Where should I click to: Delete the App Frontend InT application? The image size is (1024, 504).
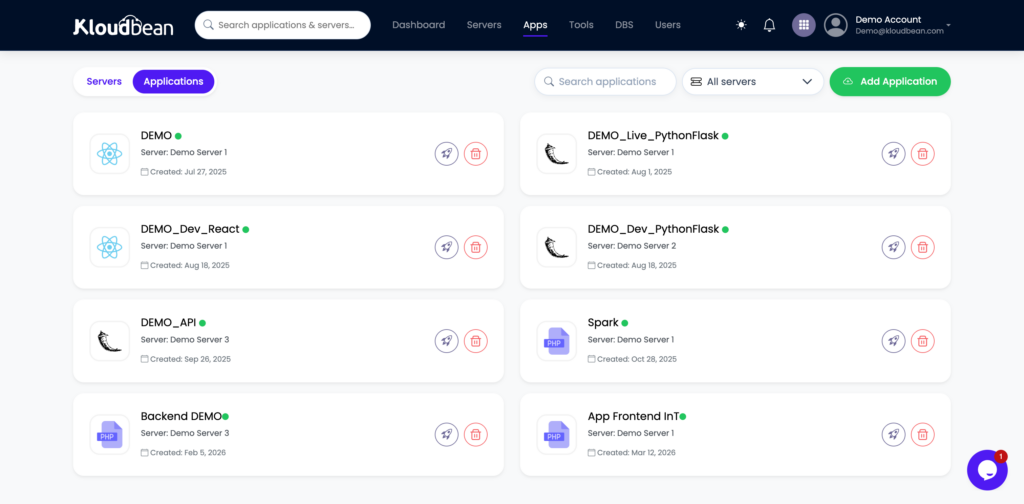(x=923, y=434)
